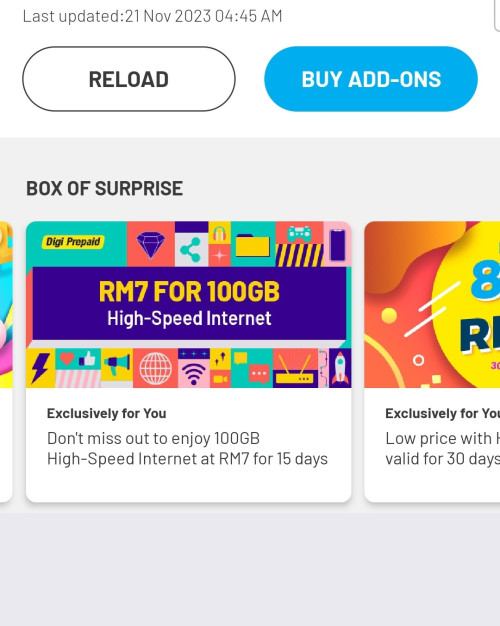Click the rocket icon in banner

point(340,368)
